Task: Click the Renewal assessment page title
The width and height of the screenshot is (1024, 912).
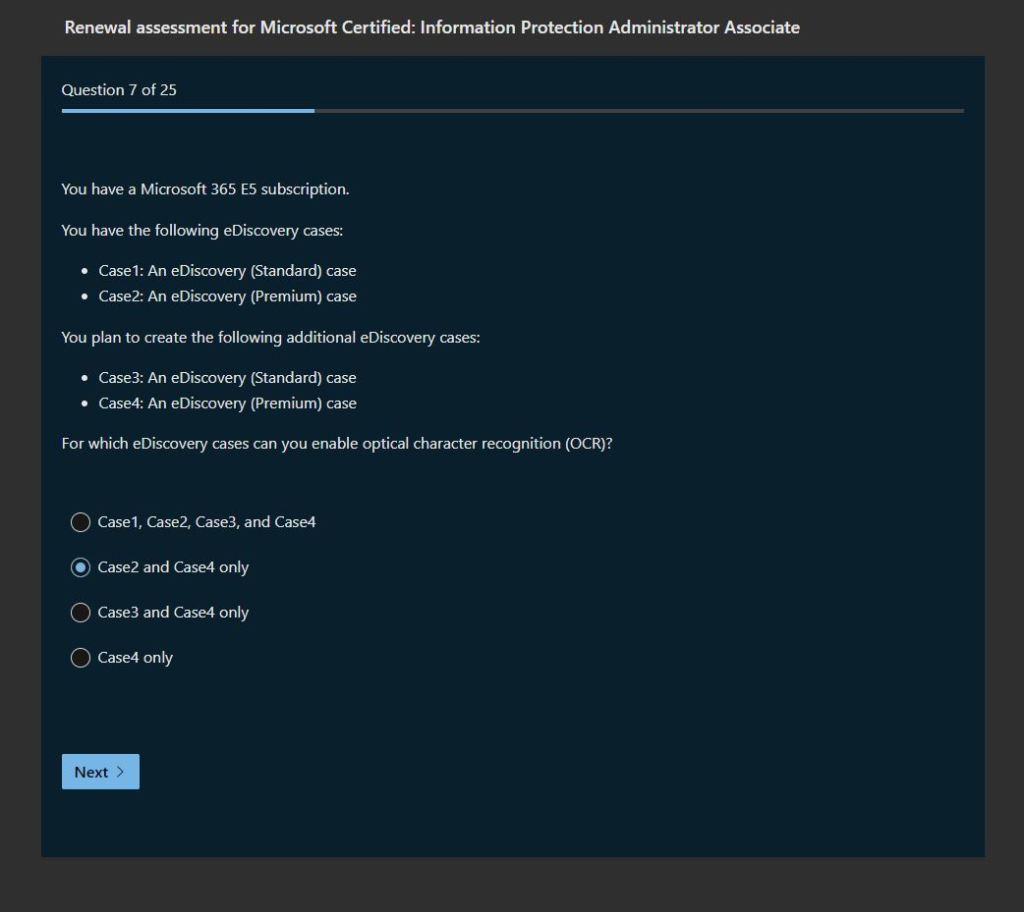Action: click(432, 28)
